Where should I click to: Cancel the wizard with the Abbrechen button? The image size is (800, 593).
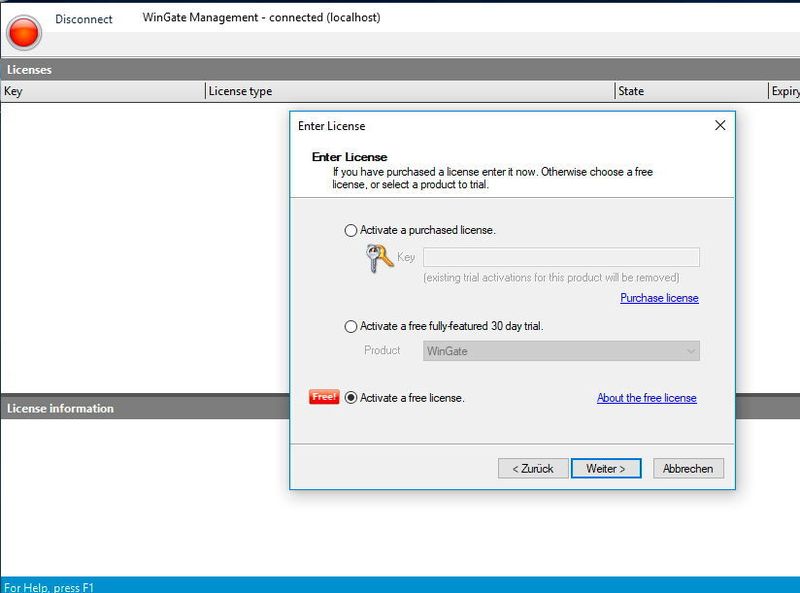(688, 468)
